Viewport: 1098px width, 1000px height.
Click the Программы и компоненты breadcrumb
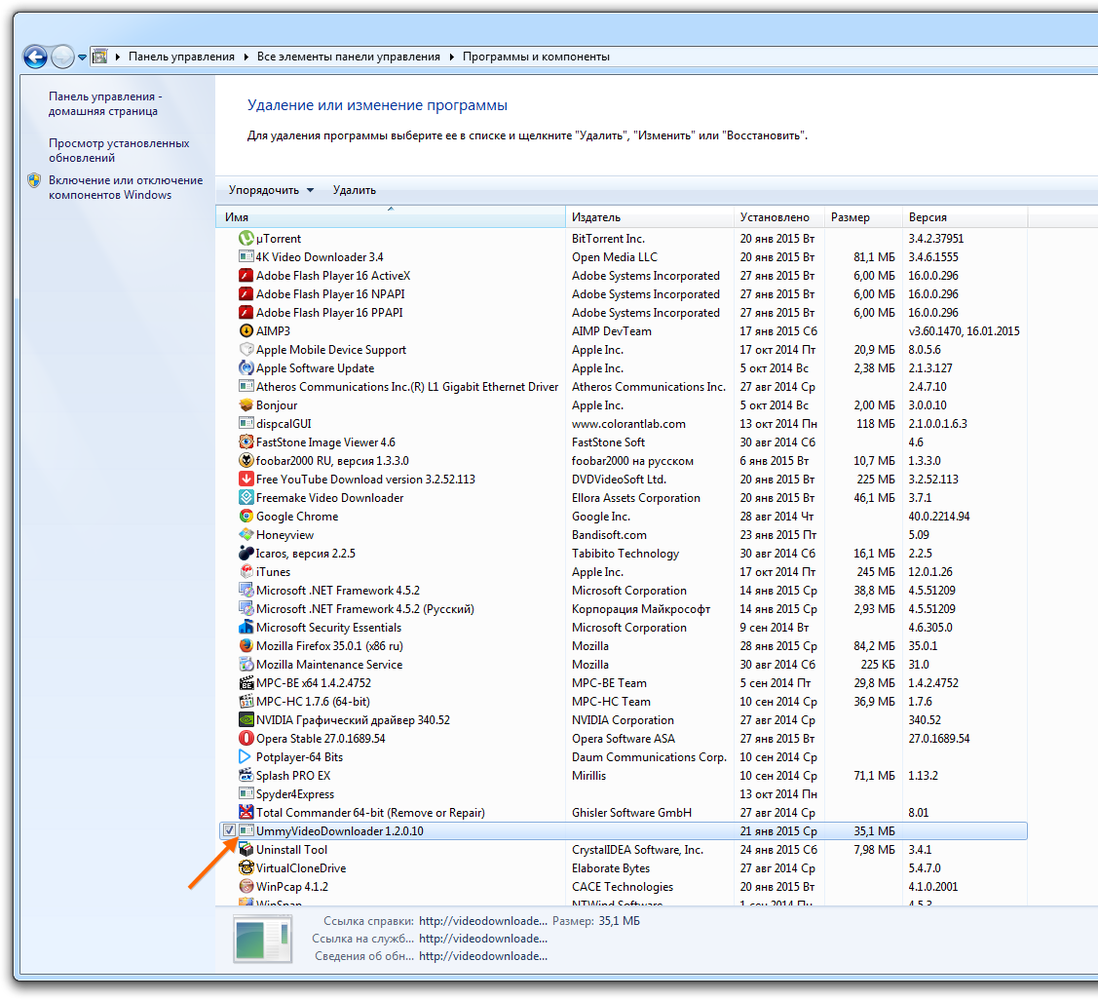(x=536, y=57)
